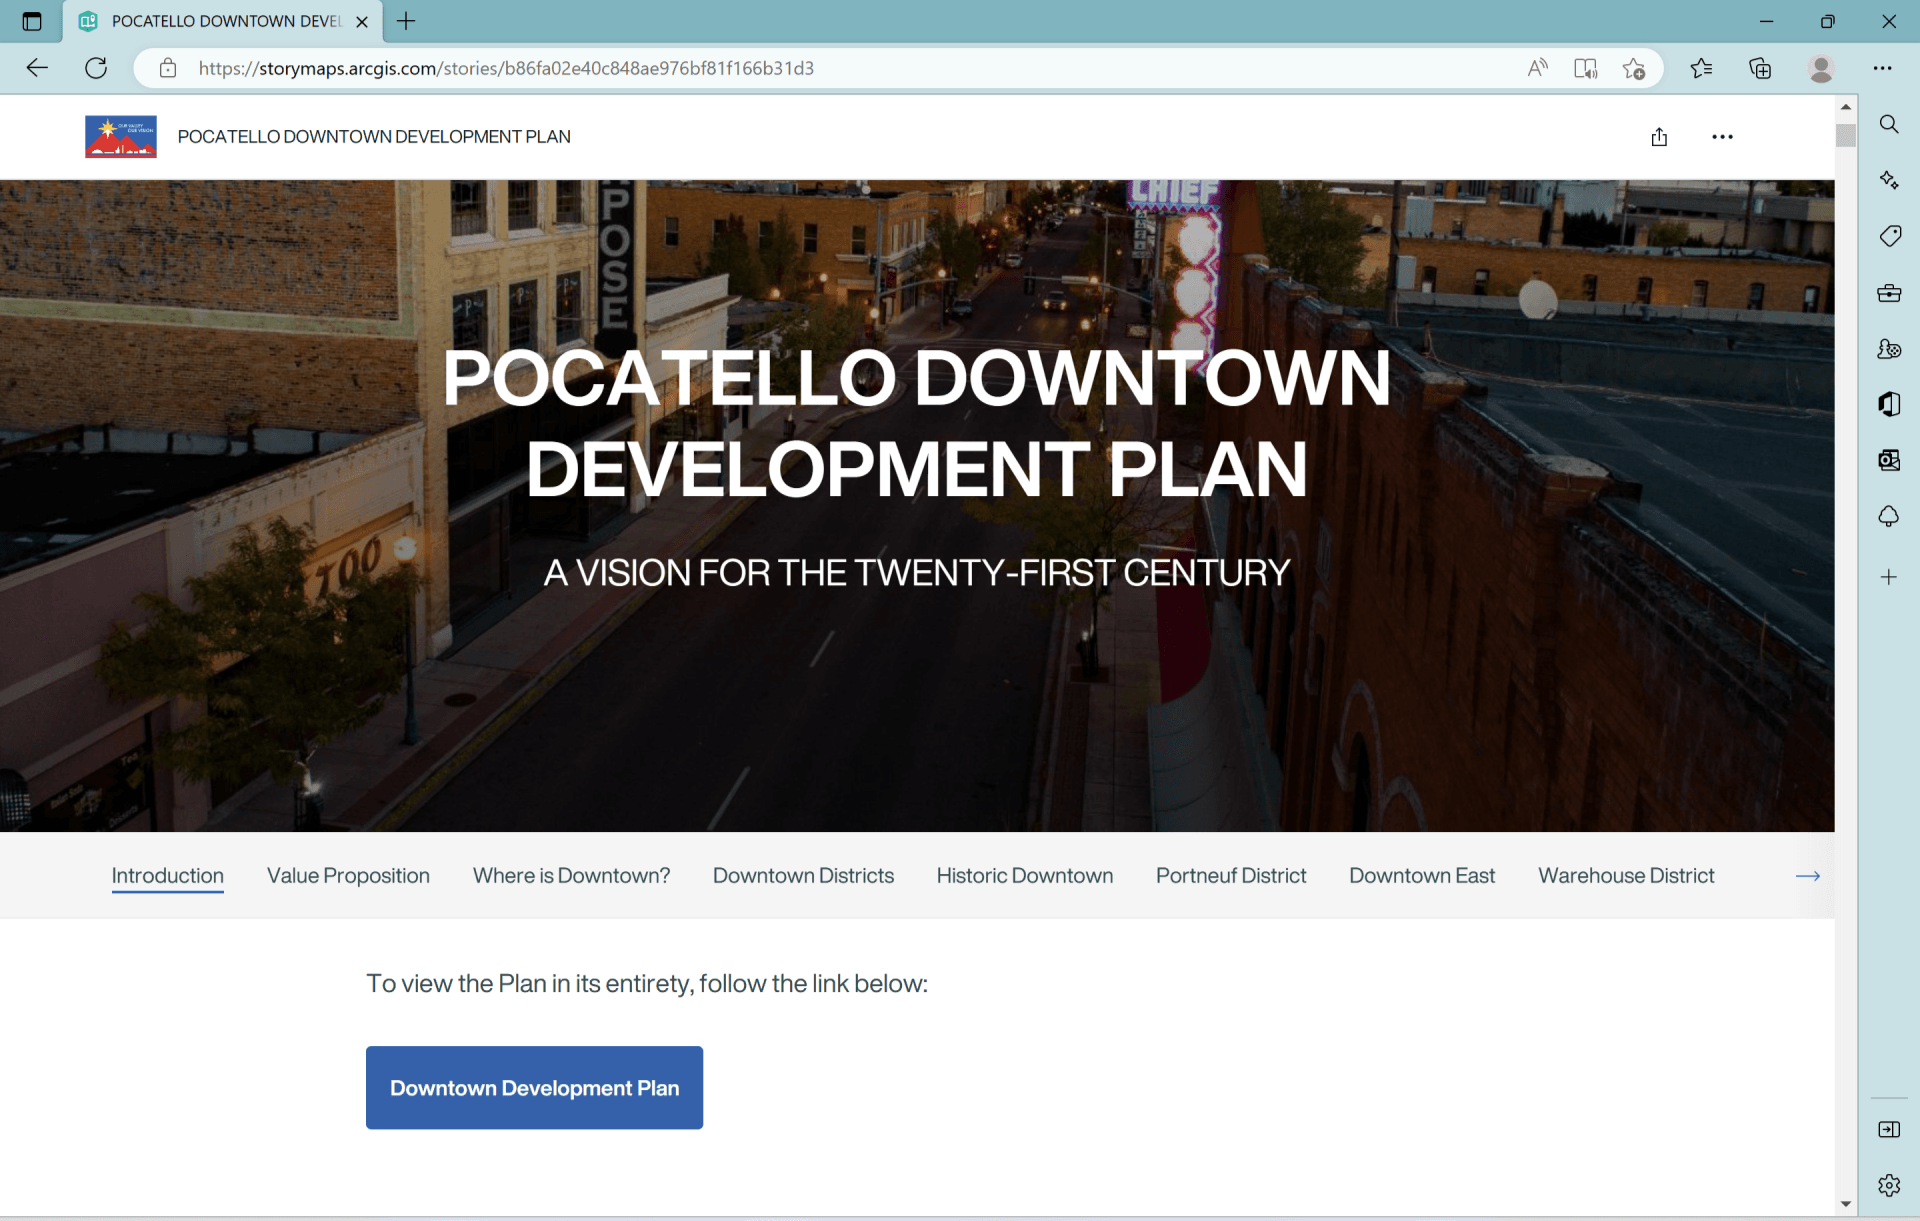Toggle the sidebar hide button
The height and width of the screenshot is (1221, 1920).
pos(1888,1129)
